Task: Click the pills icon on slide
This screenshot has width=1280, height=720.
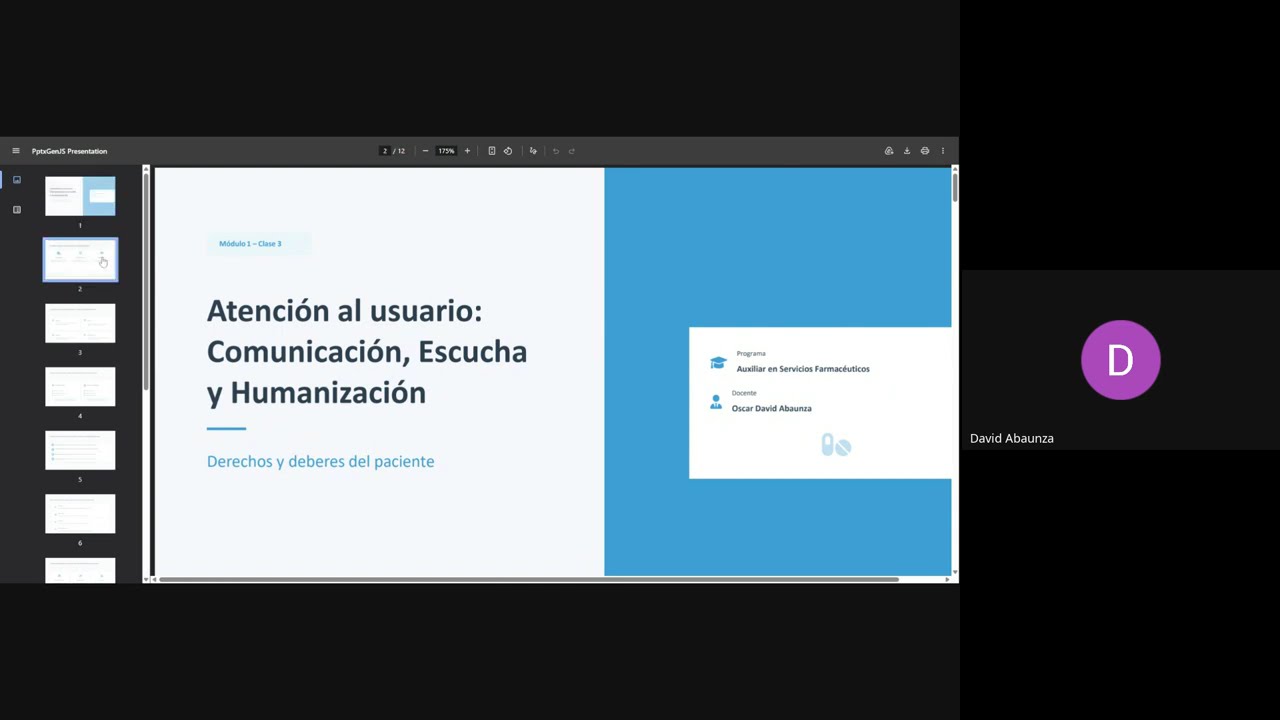Action: pos(836,445)
